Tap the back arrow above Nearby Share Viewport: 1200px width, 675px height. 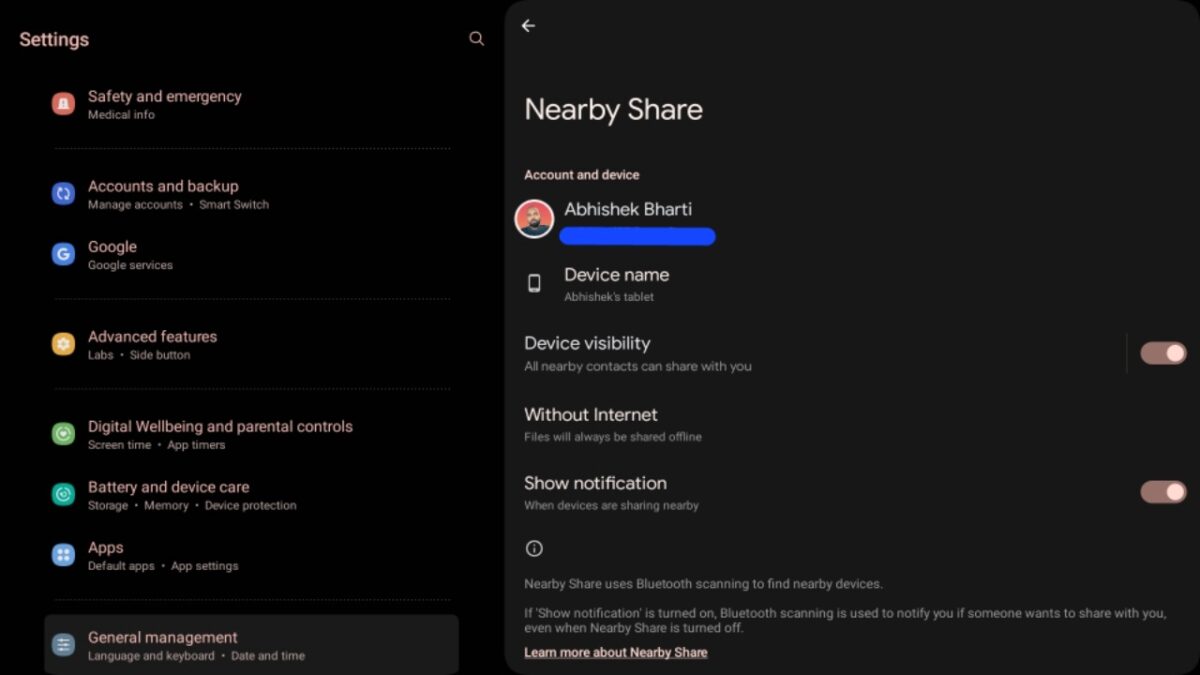tap(528, 26)
